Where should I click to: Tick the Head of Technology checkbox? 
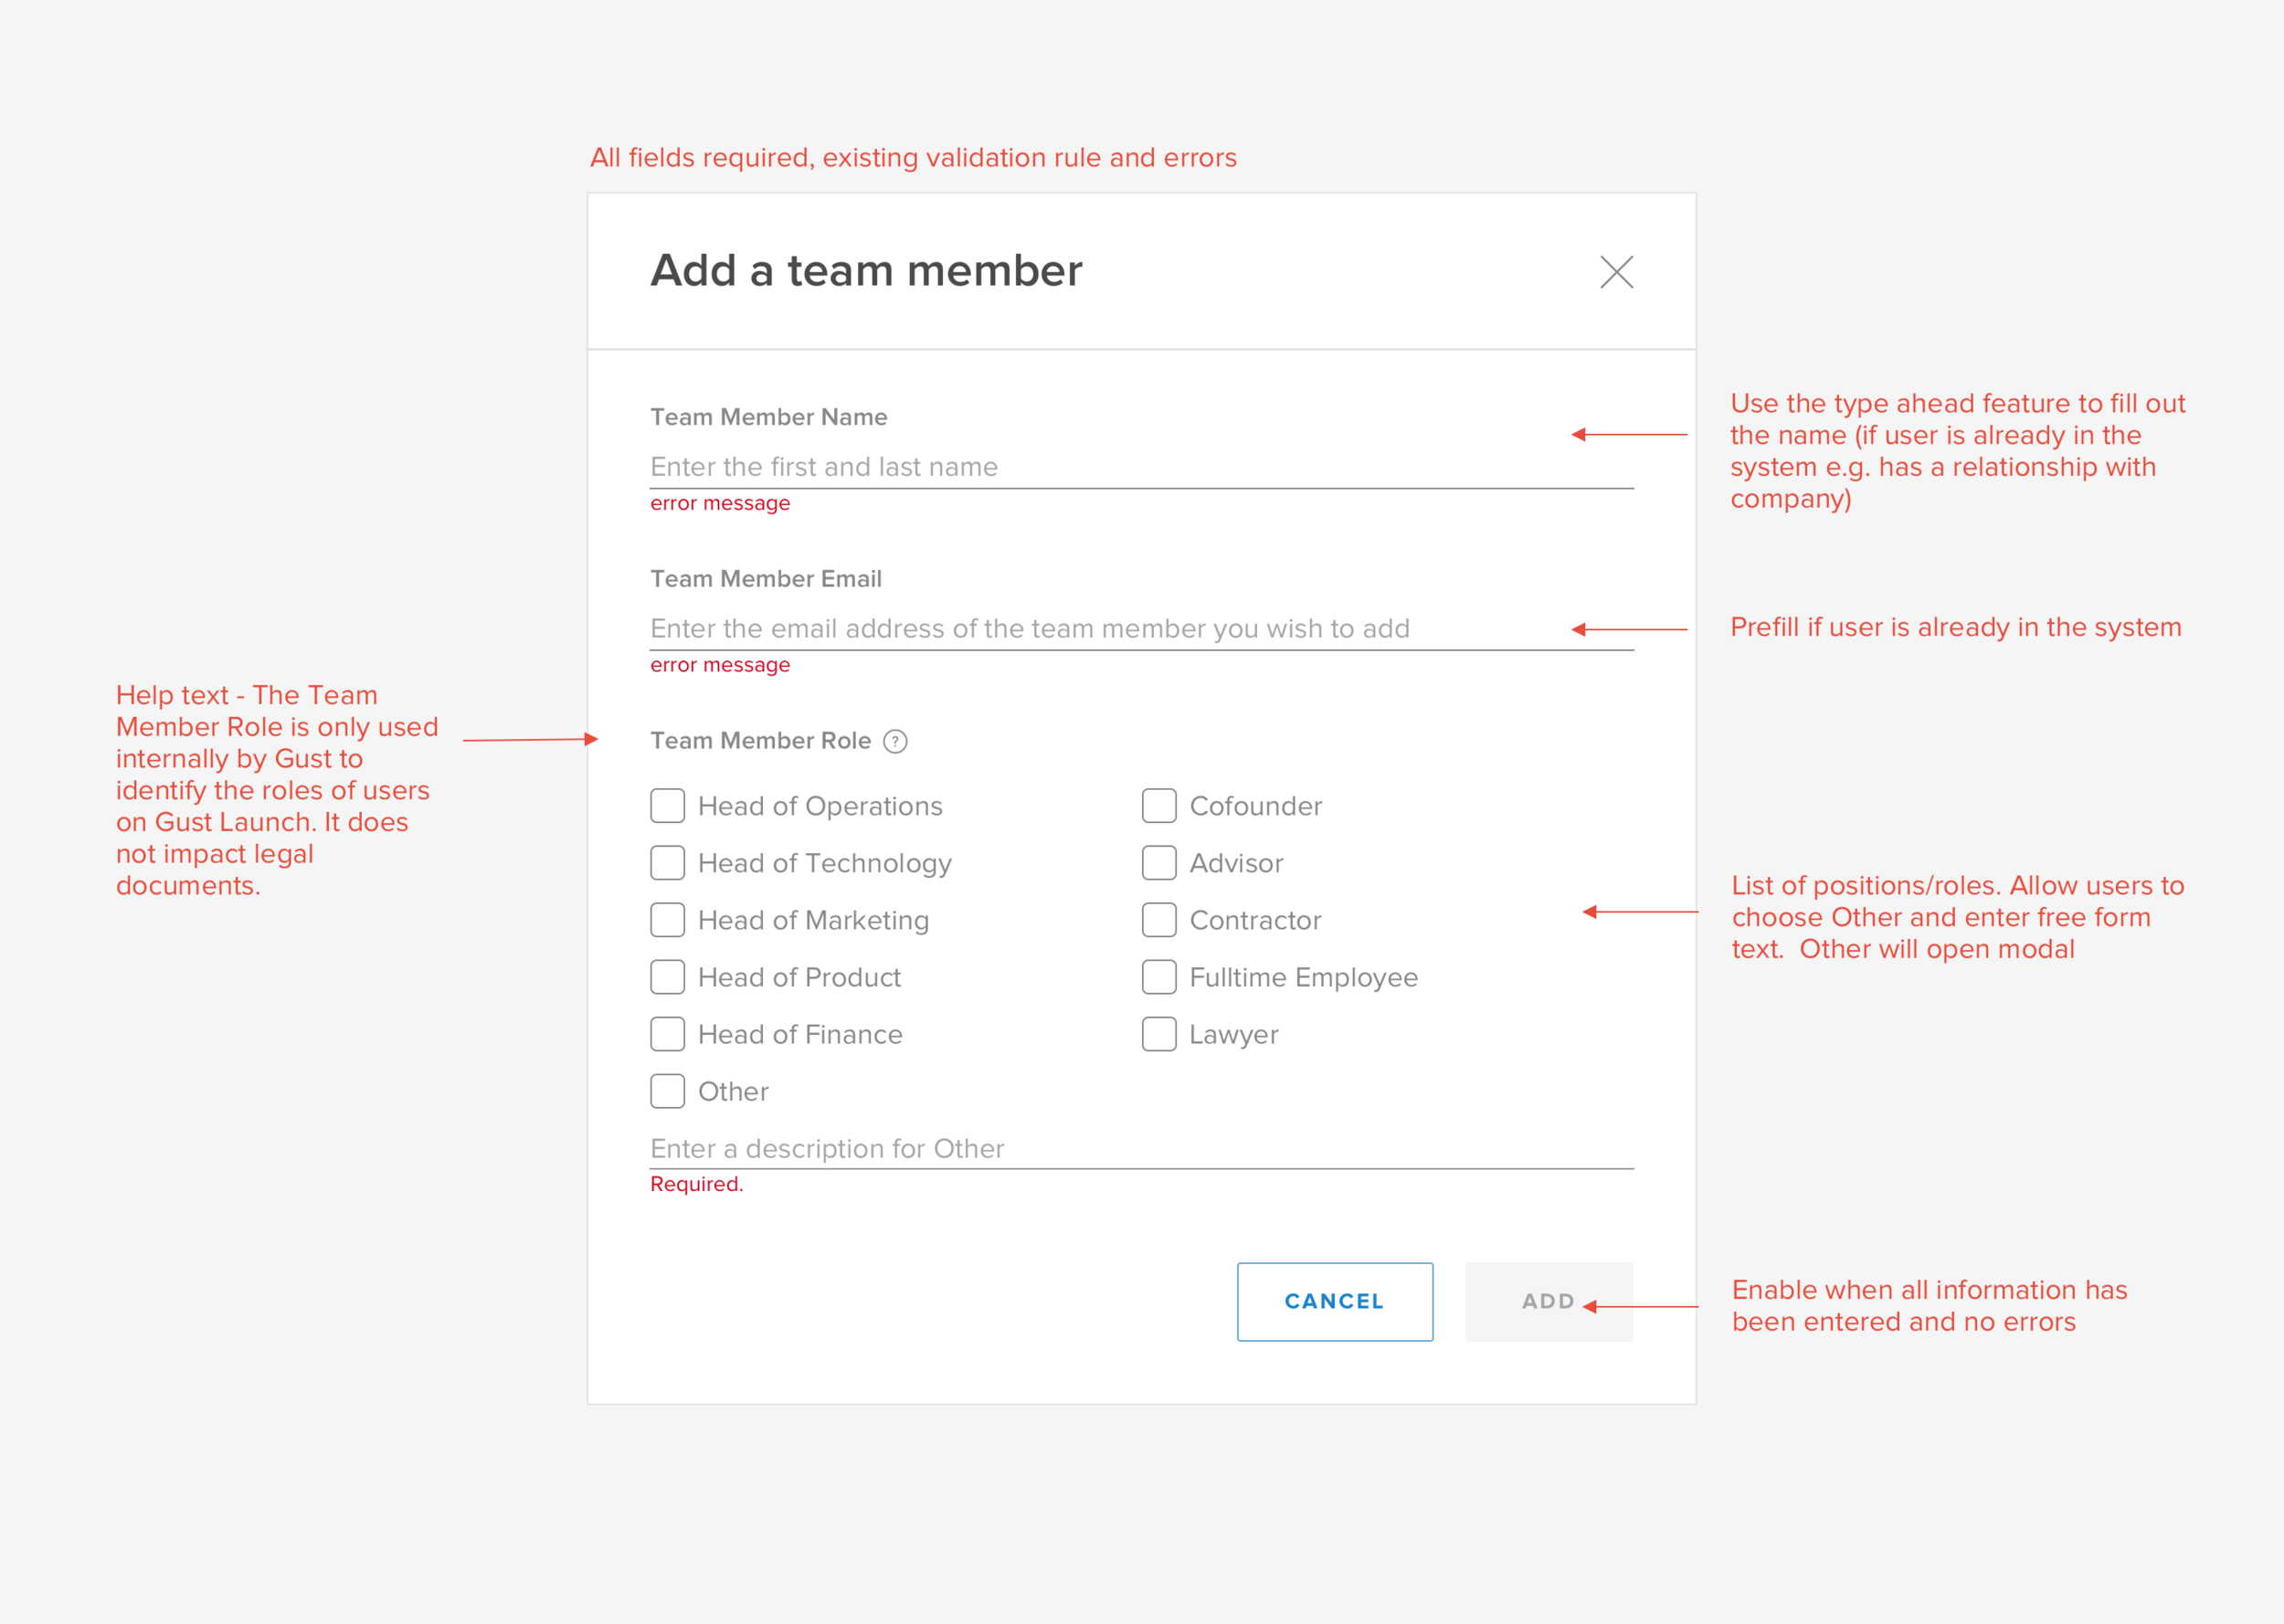coord(667,863)
